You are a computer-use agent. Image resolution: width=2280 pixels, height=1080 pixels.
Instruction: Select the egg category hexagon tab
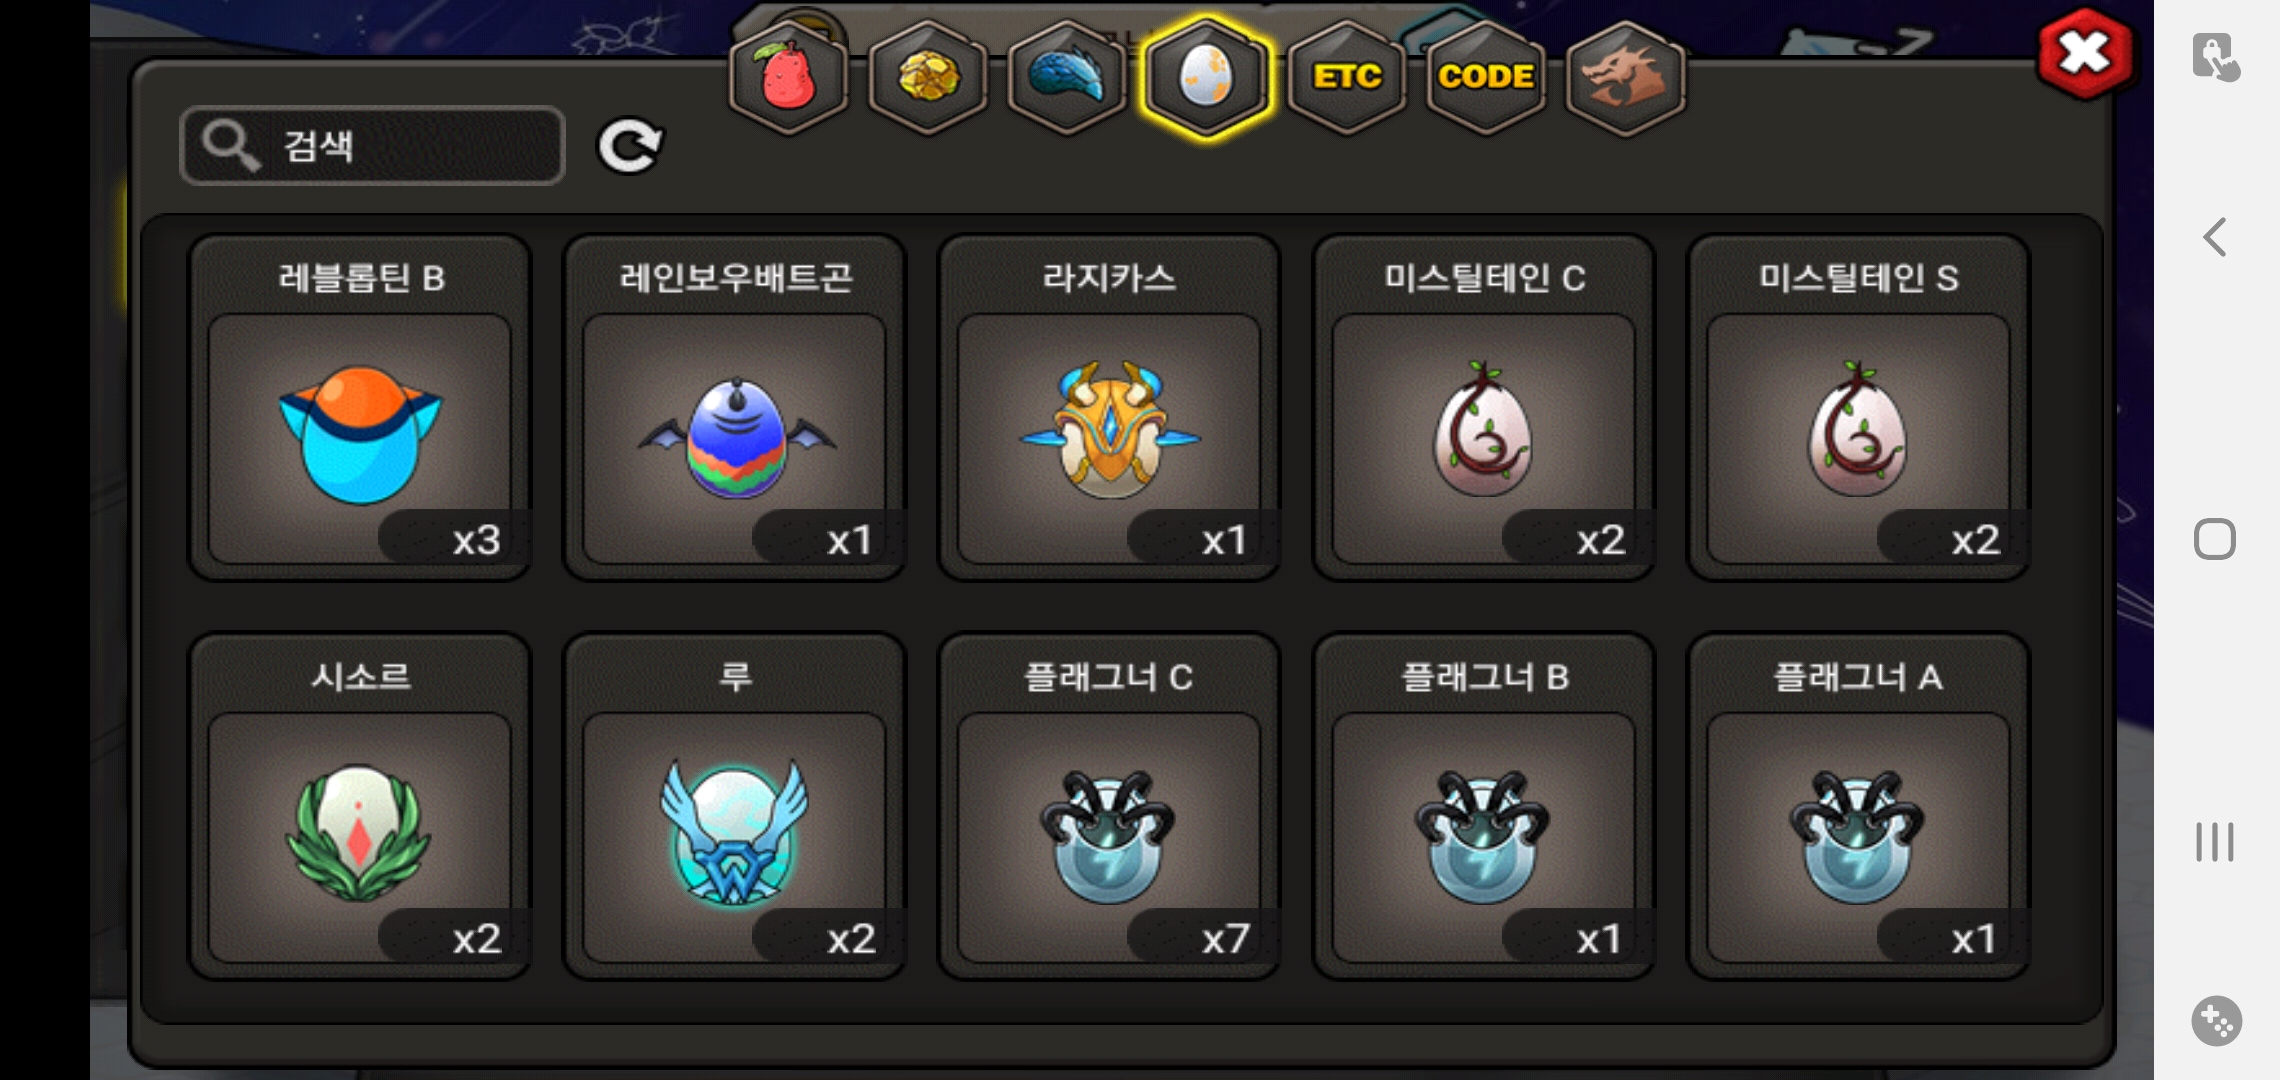(x=1207, y=77)
